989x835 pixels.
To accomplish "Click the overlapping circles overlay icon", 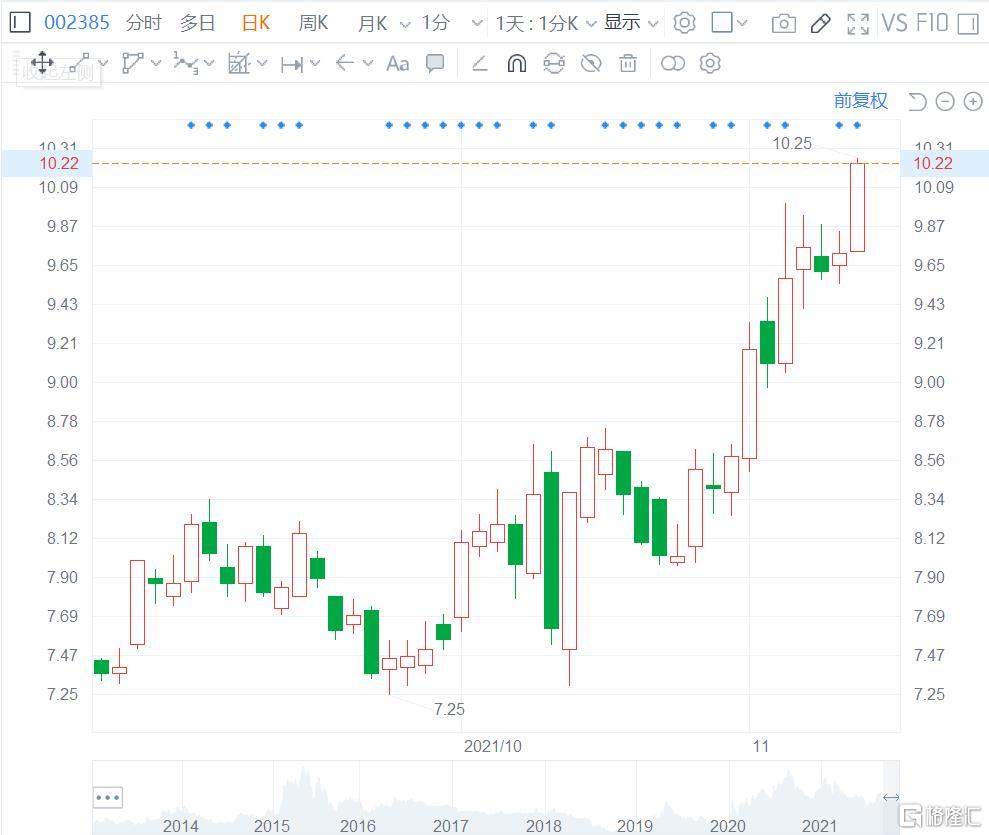I will click(x=672, y=63).
